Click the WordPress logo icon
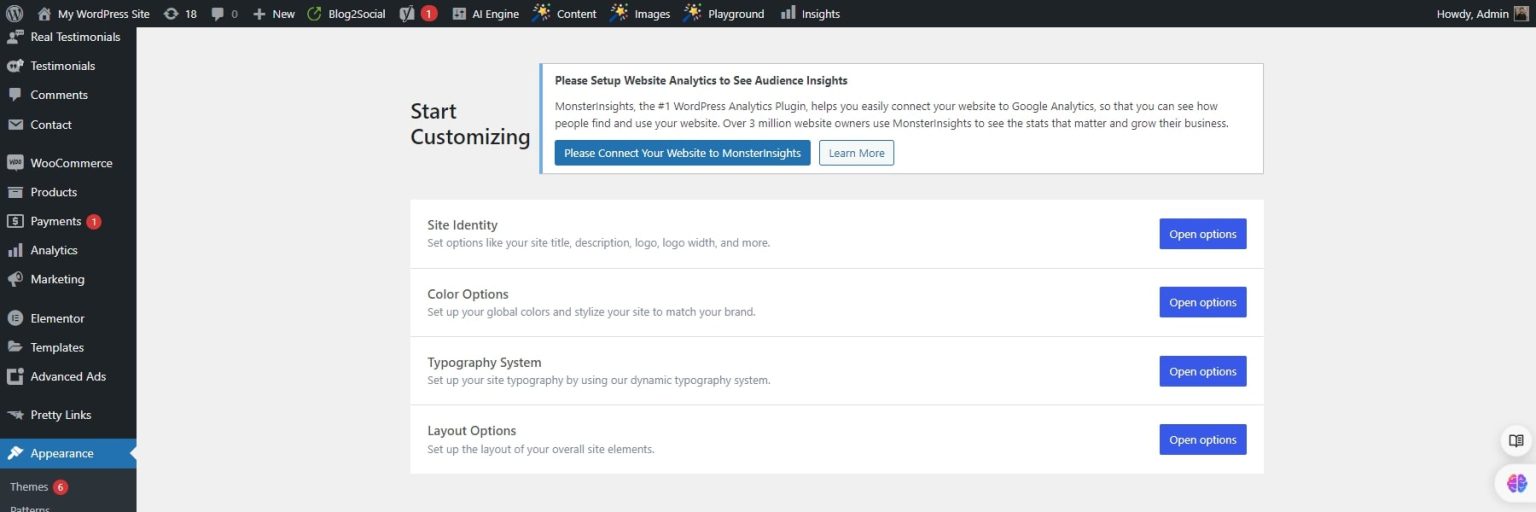This screenshot has width=1536, height=512. [x=15, y=14]
